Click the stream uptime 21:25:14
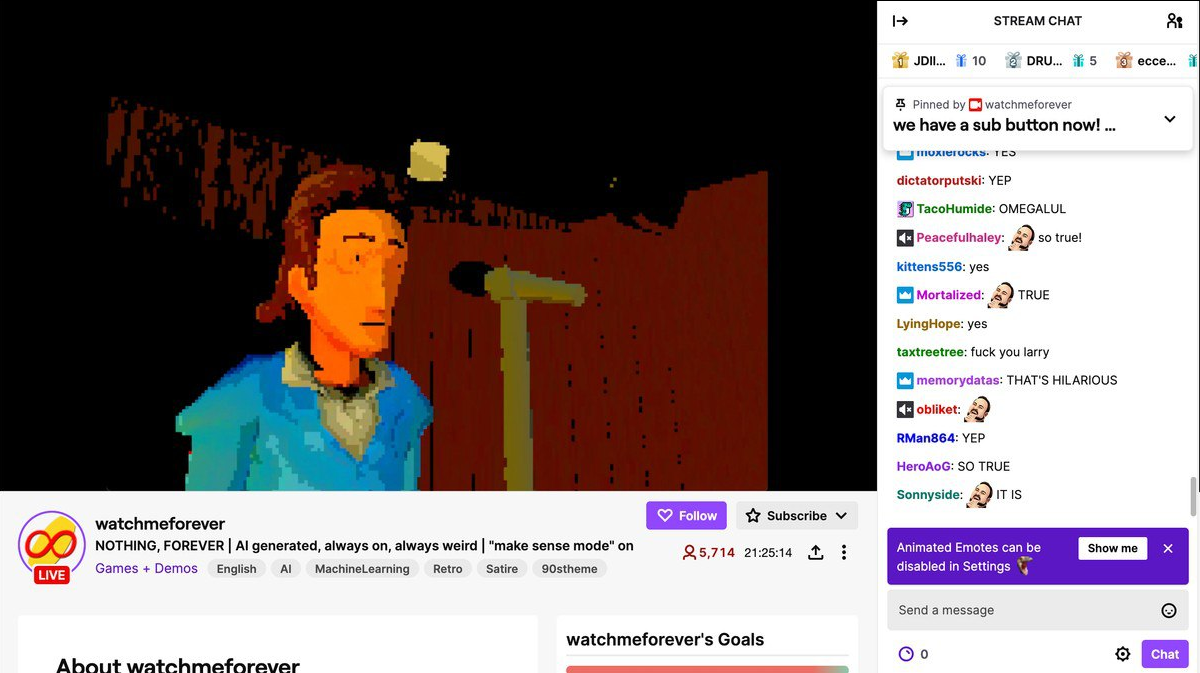The height and width of the screenshot is (673, 1200). click(768, 552)
